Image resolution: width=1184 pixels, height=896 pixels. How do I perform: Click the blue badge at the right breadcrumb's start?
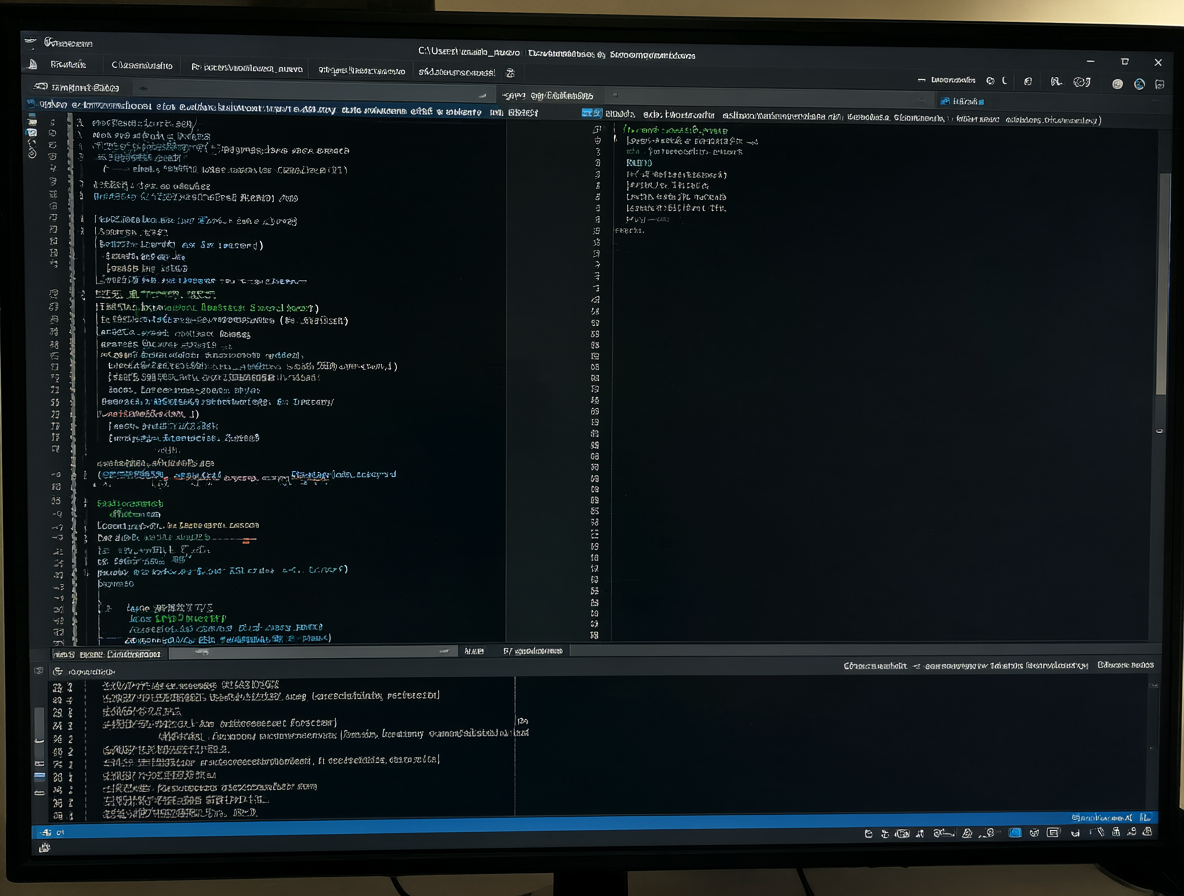(591, 113)
